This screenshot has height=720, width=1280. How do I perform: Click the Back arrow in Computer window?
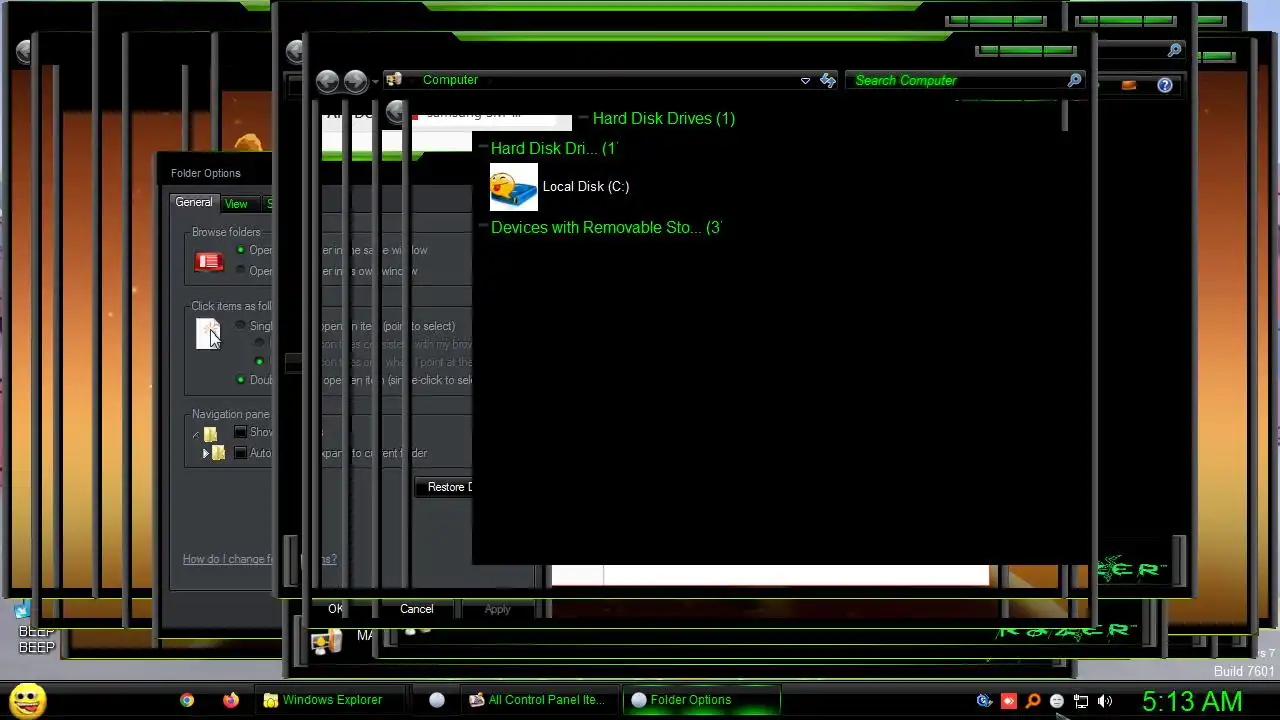[327, 81]
